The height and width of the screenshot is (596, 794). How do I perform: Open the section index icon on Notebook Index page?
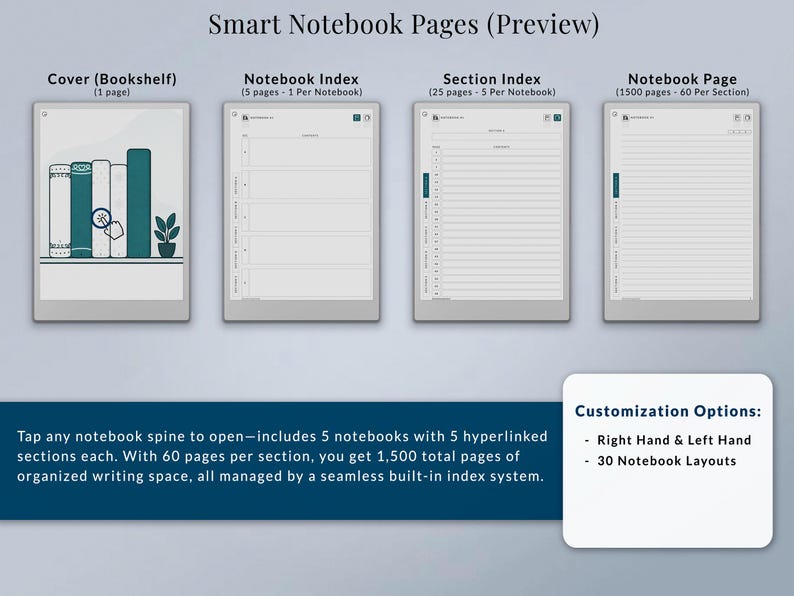pos(368,117)
